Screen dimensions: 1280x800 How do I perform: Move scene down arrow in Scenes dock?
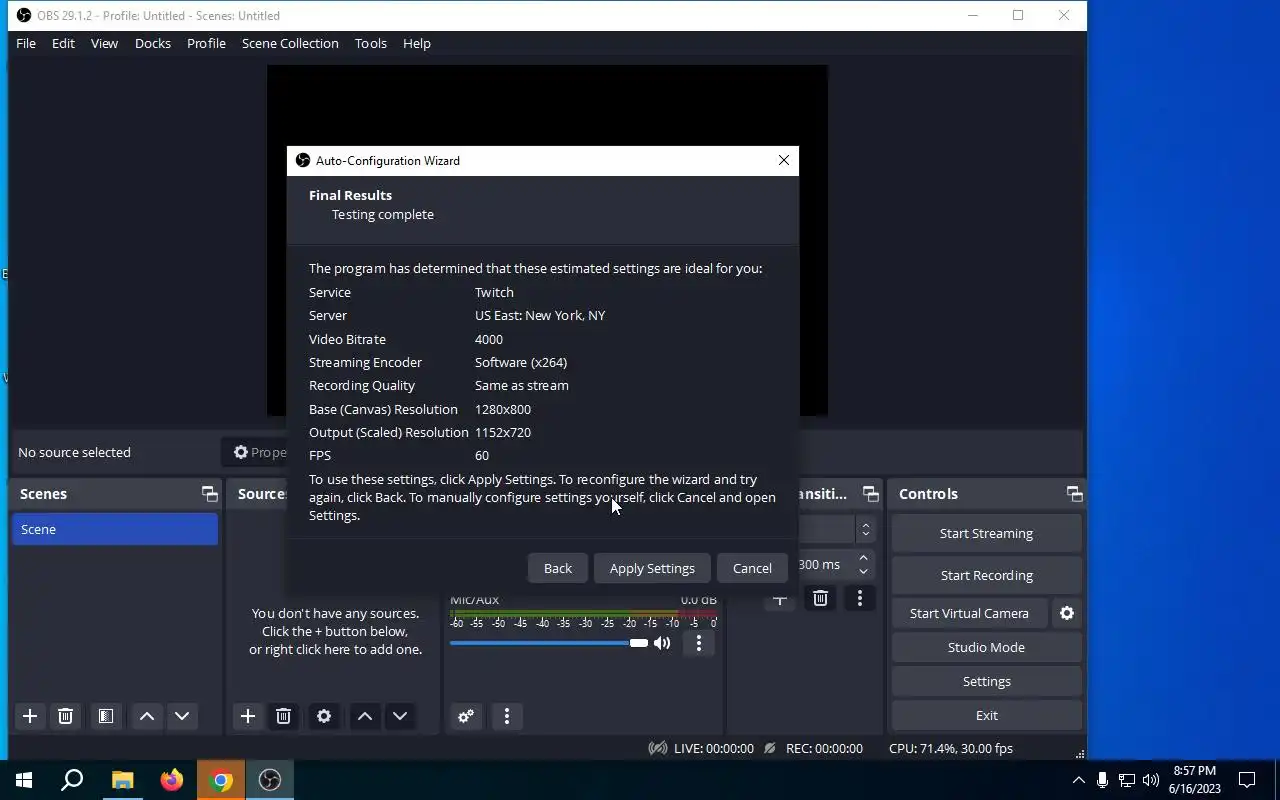coord(182,716)
